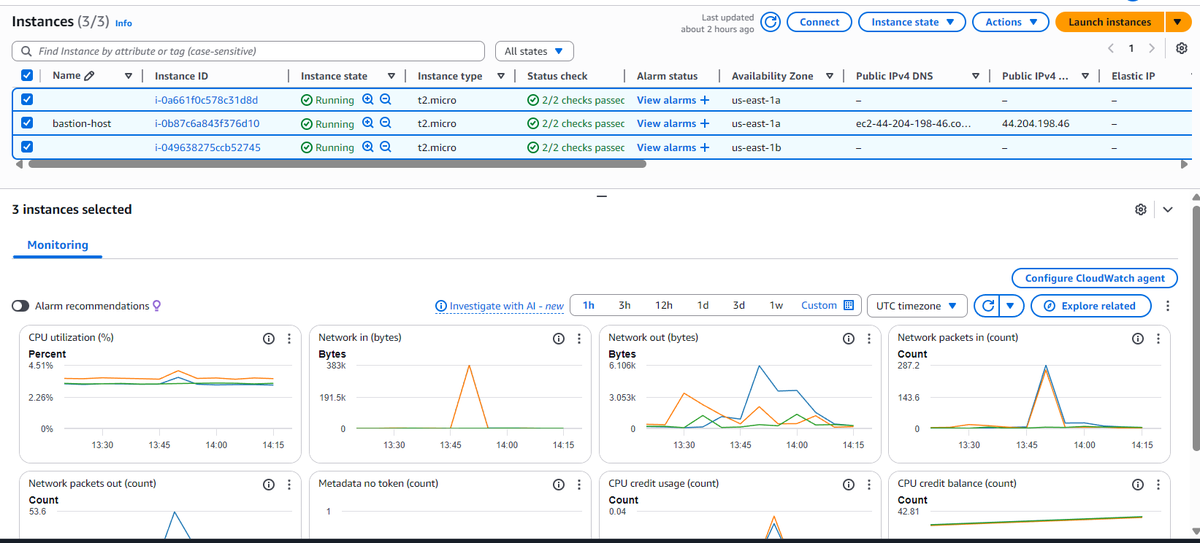The height and width of the screenshot is (543, 1200).
Task: Show CPU utilization chart info
Action: [268, 339]
